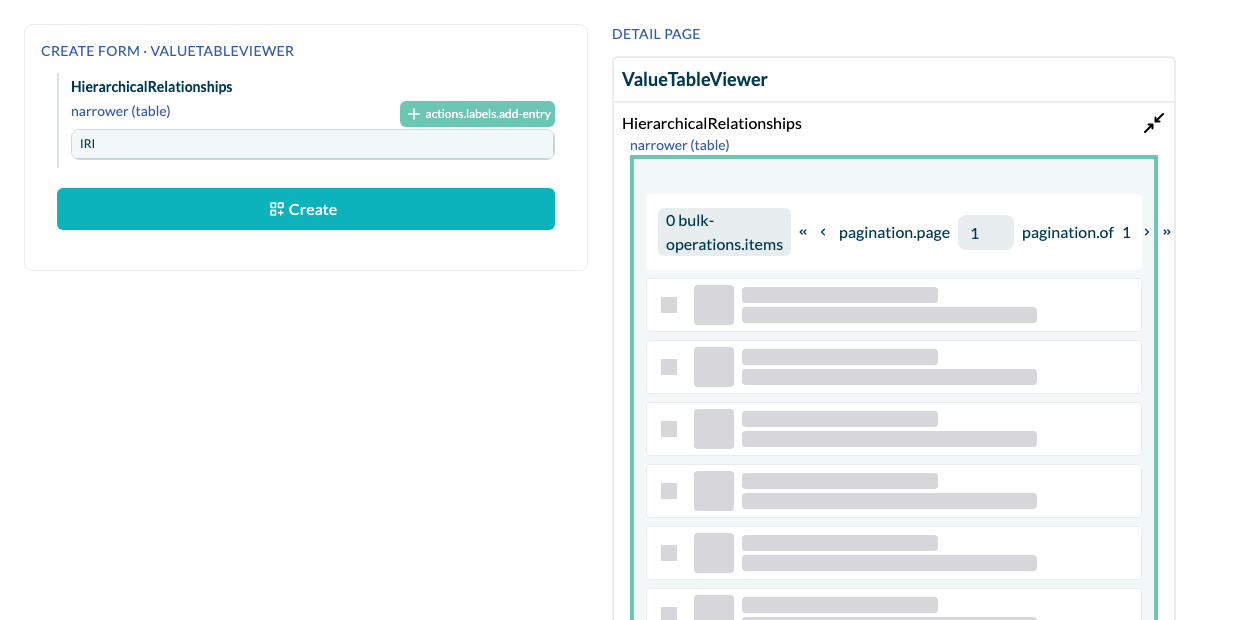Click the 'ValueTableViewer' title in detail page
This screenshot has width=1240, height=620.
[694, 79]
